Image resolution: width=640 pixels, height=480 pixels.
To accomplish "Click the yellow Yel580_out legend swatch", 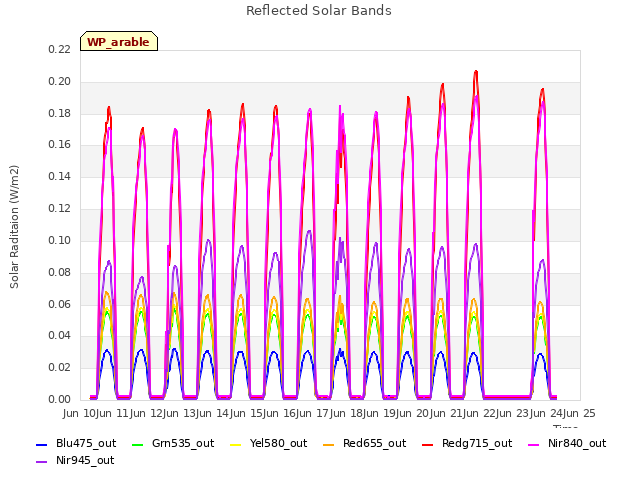I will point(236,444).
